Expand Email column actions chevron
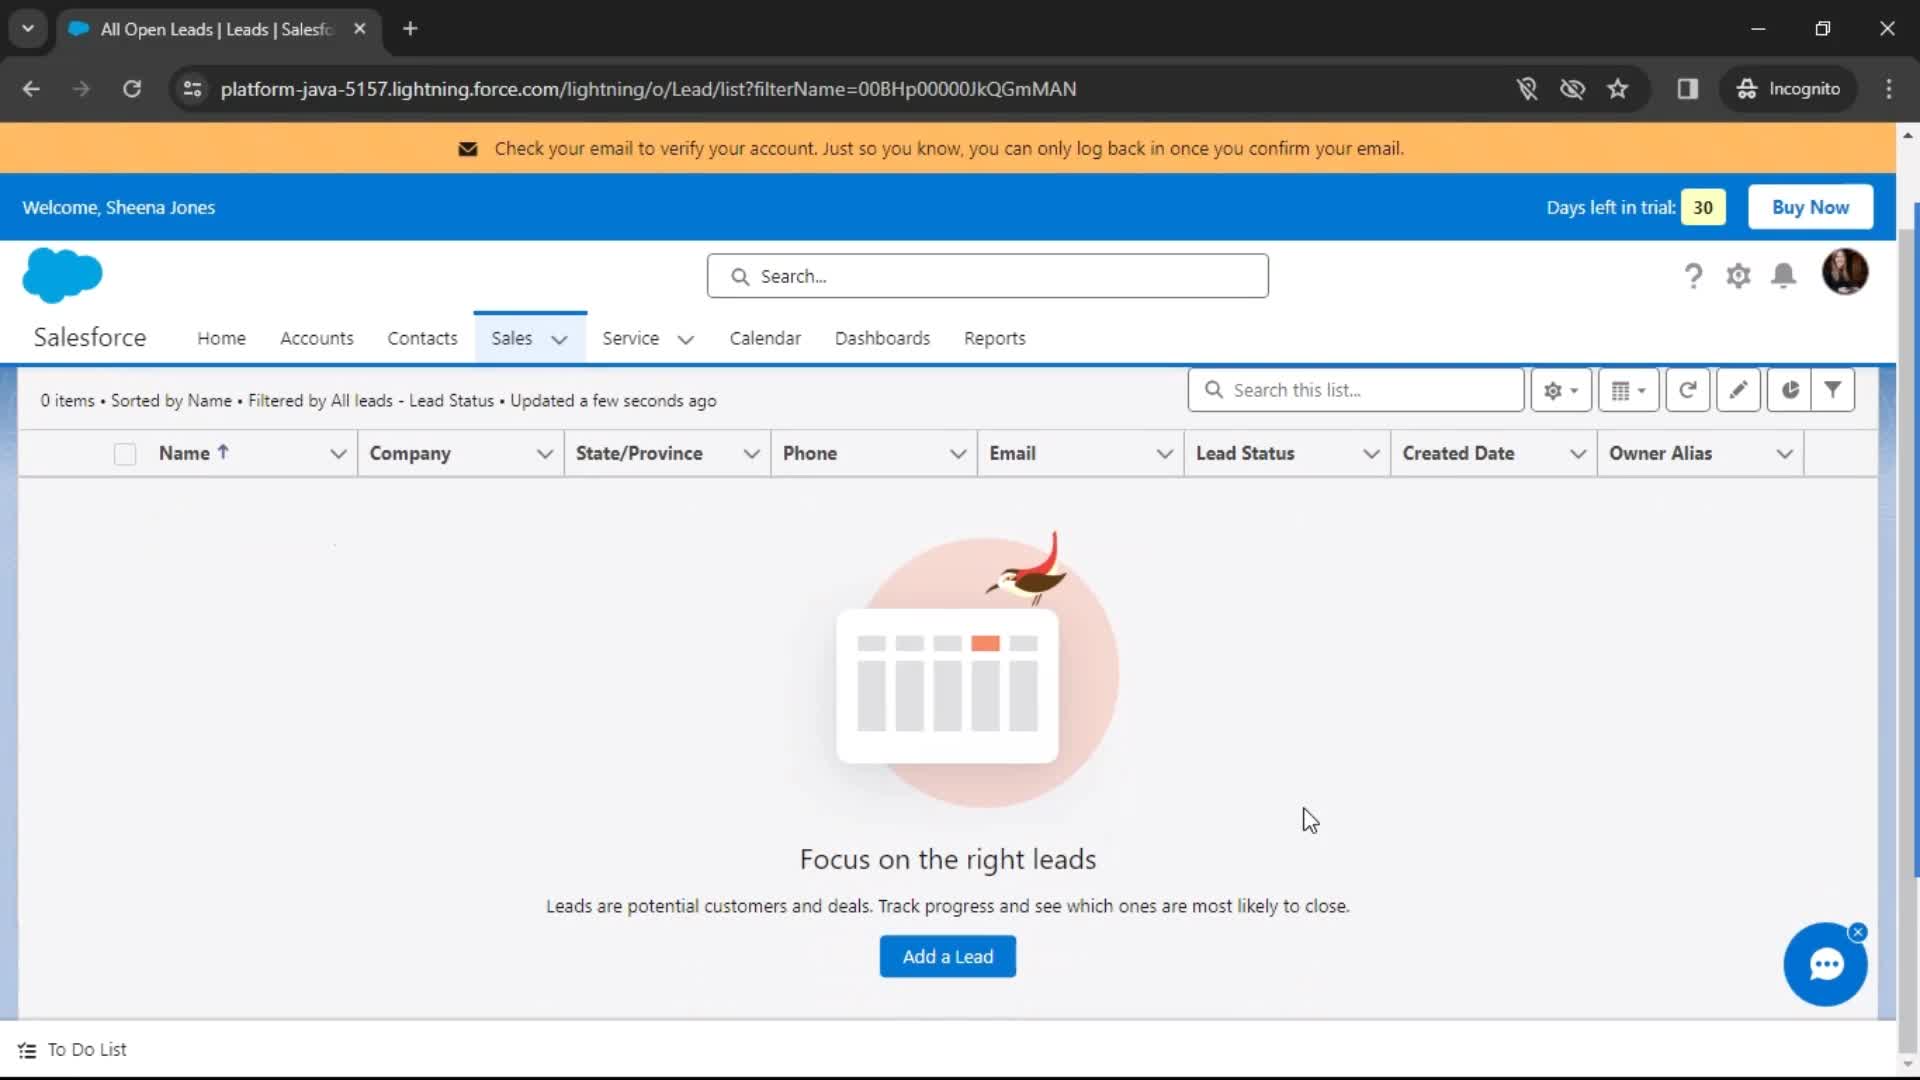The image size is (1920, 1080). pos(1165,454)
